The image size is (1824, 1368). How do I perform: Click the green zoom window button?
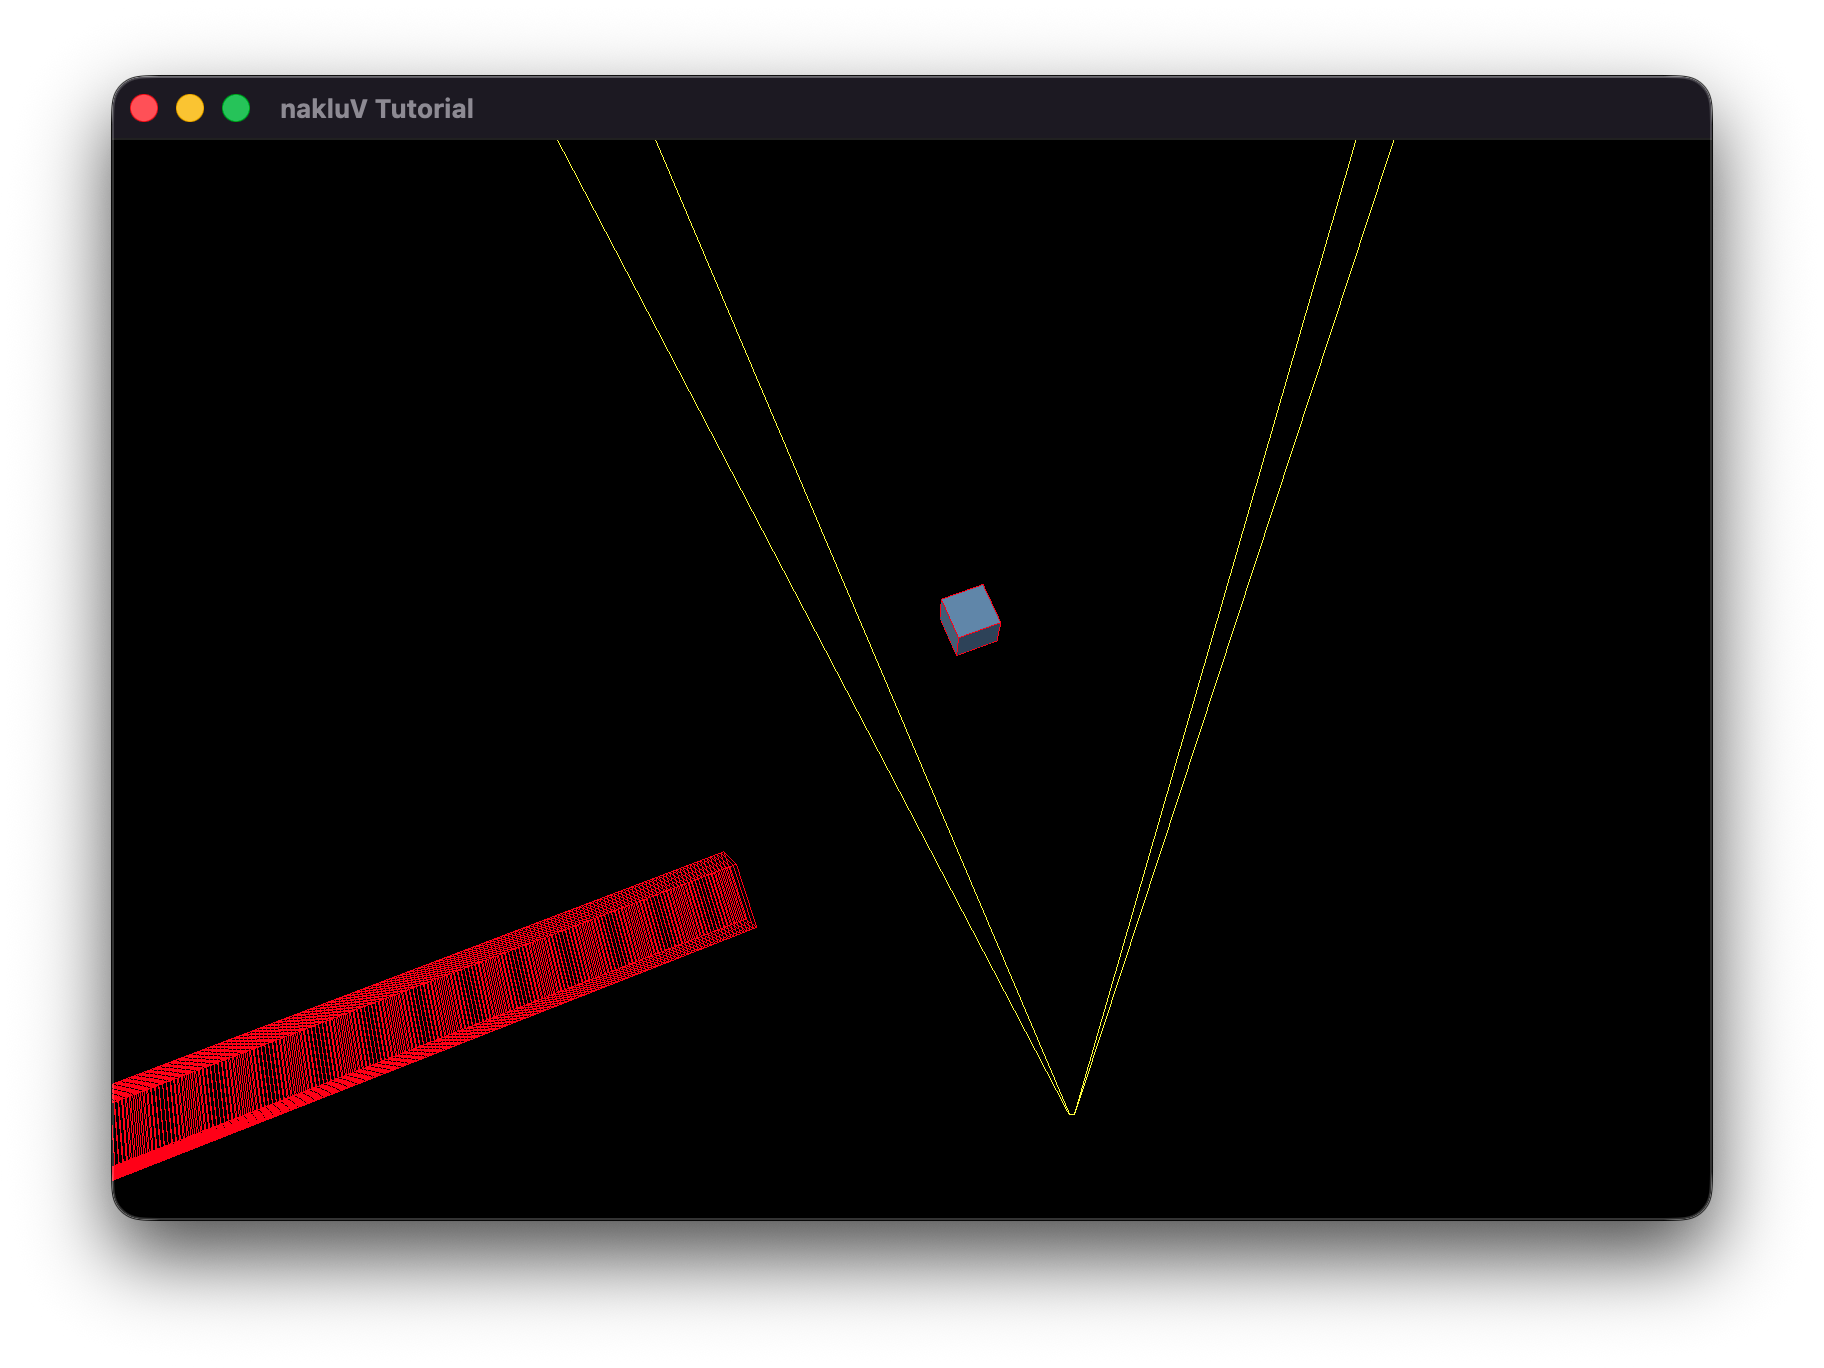click(x=236, y=108)
